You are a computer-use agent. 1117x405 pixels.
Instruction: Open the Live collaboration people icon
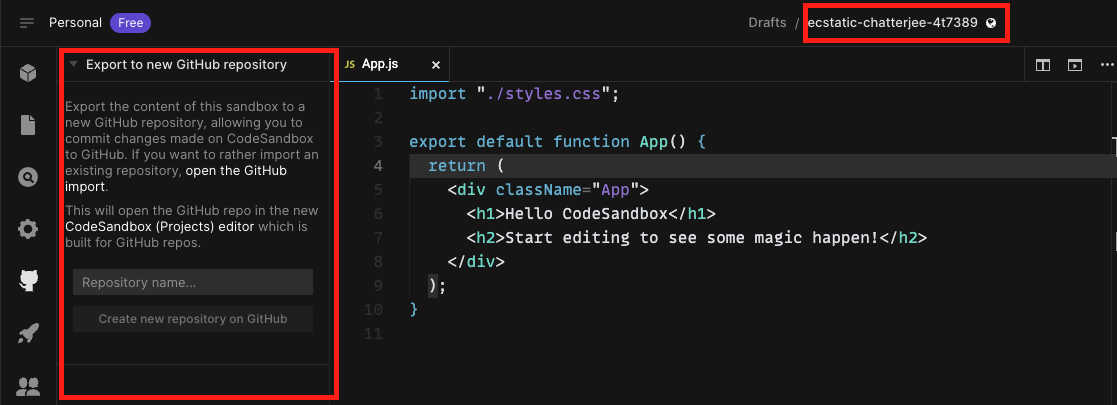coord(28,386)
